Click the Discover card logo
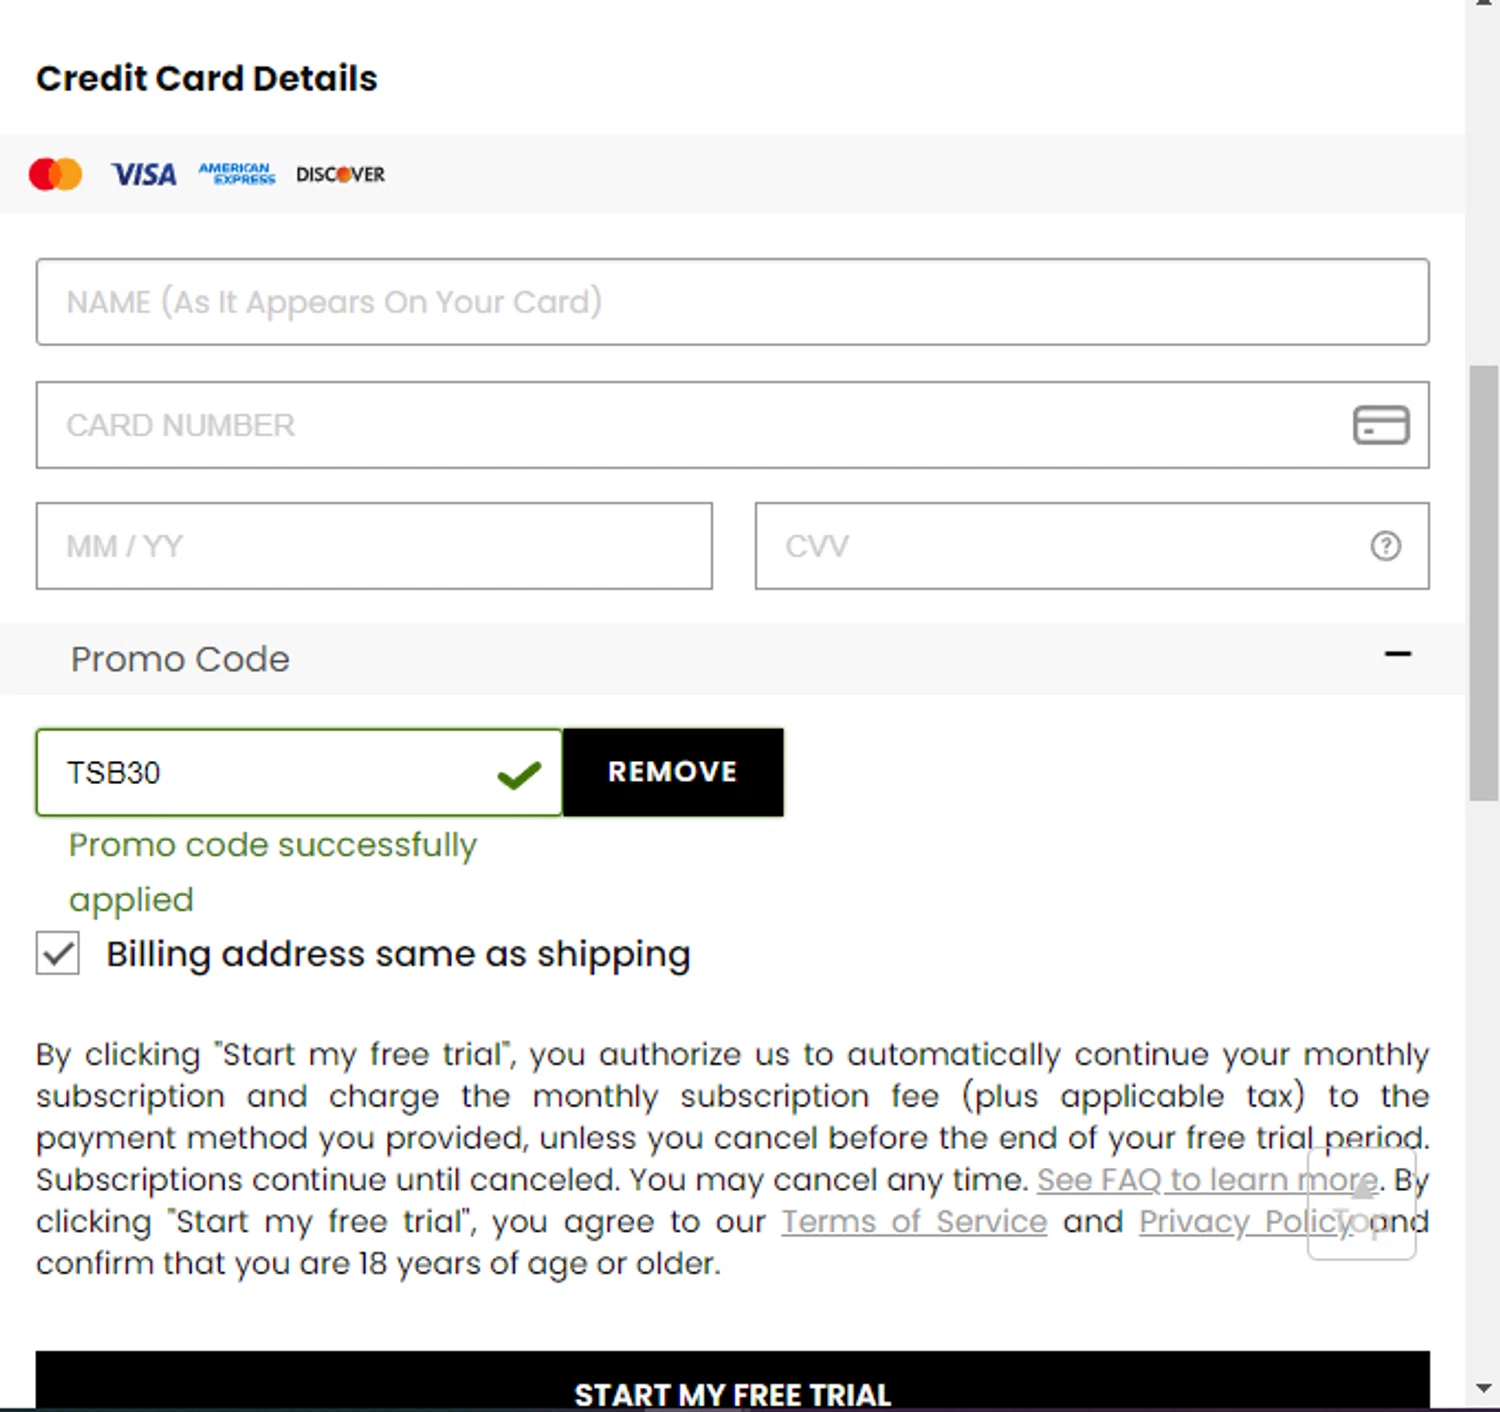1500x1412 pixels. (340, 174)
